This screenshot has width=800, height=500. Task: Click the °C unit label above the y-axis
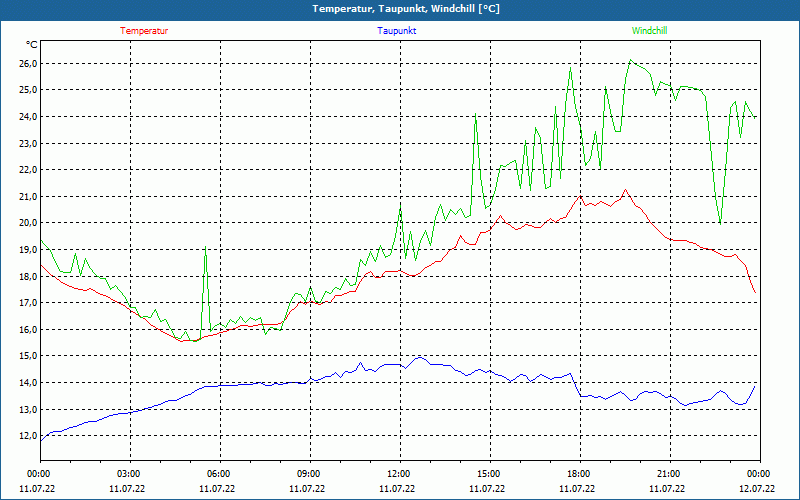(x=32, y=45)
